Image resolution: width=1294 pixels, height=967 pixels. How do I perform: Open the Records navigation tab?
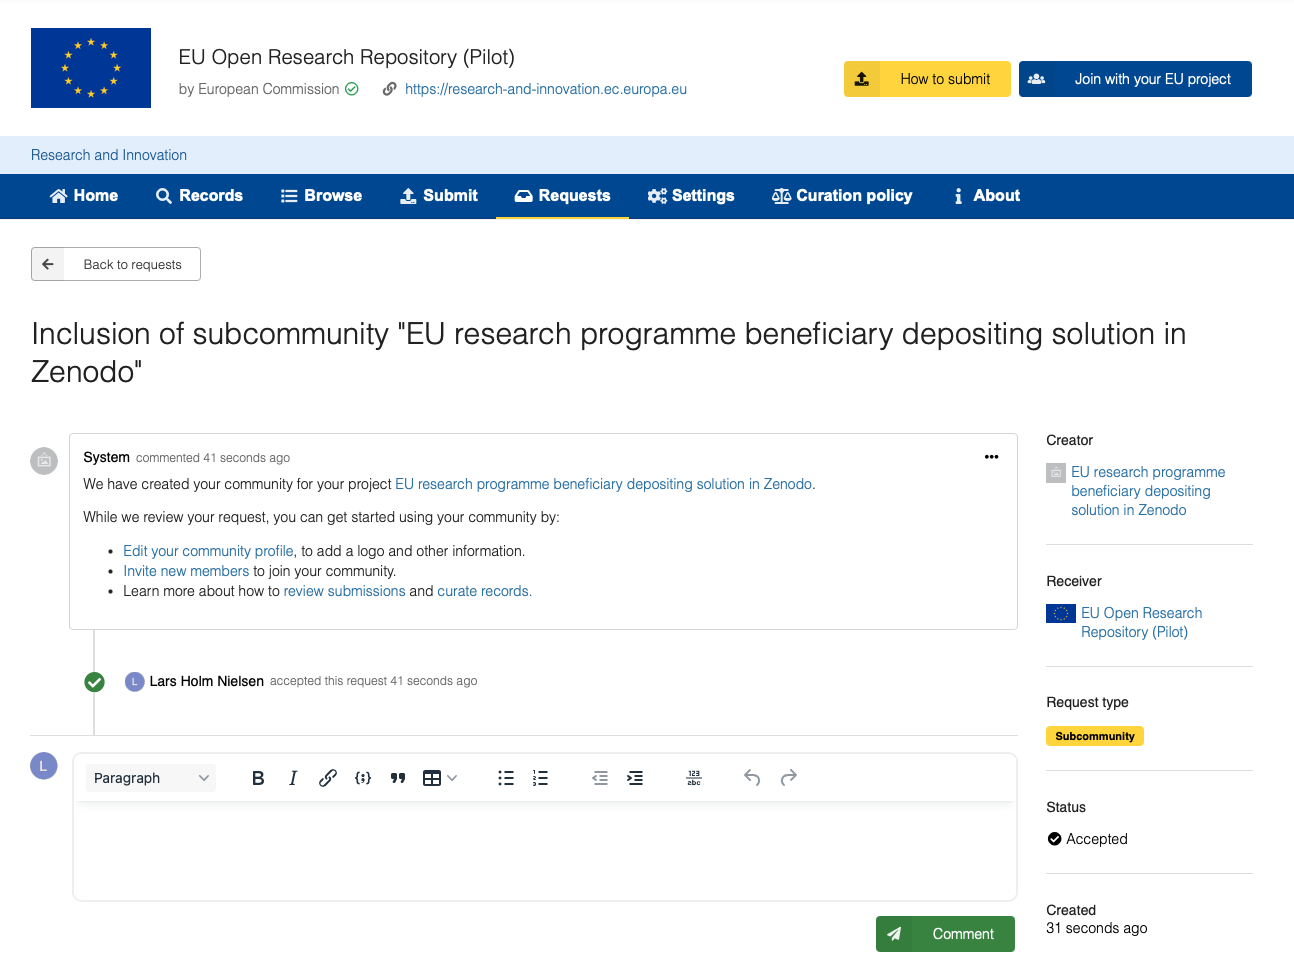[x=200, y=196]
